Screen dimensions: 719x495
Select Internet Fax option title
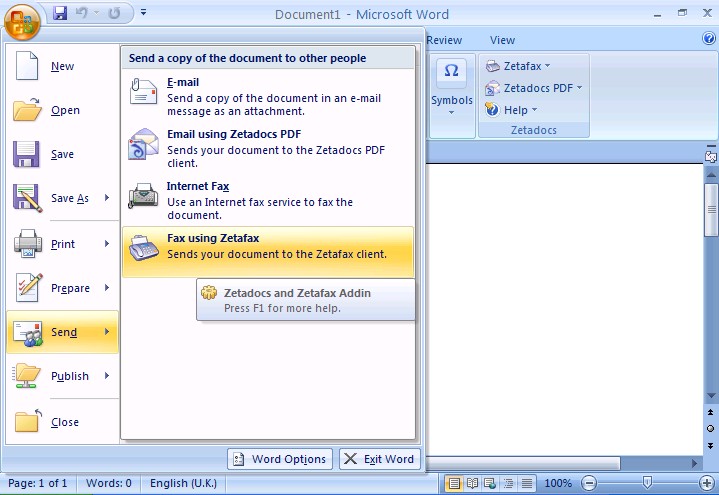198,186
